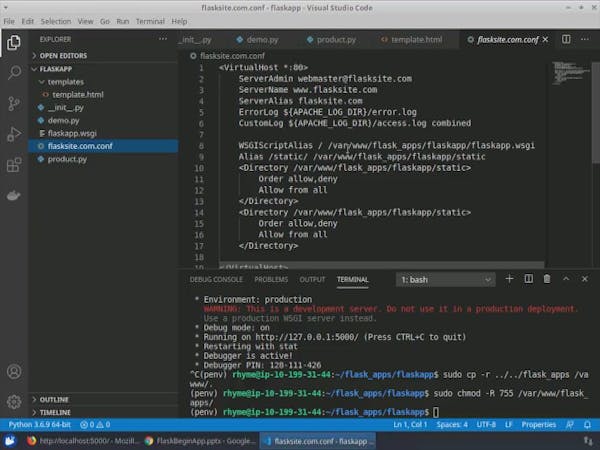Open editor more actions ellipsis

(585, 39)
